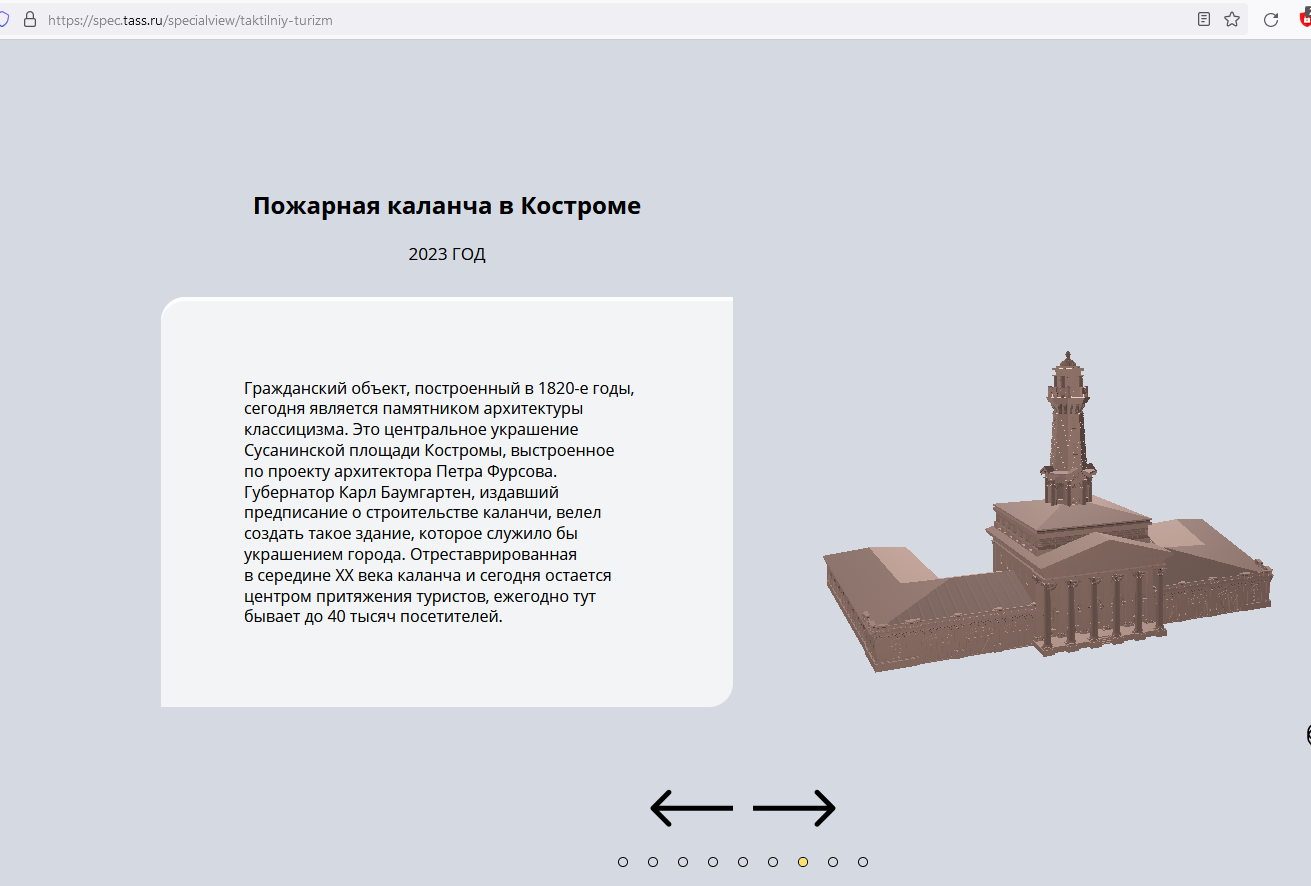Toggle reader view in address bar
Viewport: 1311px width, 886px height.
pyautogui.click(x=1204, y=19)
